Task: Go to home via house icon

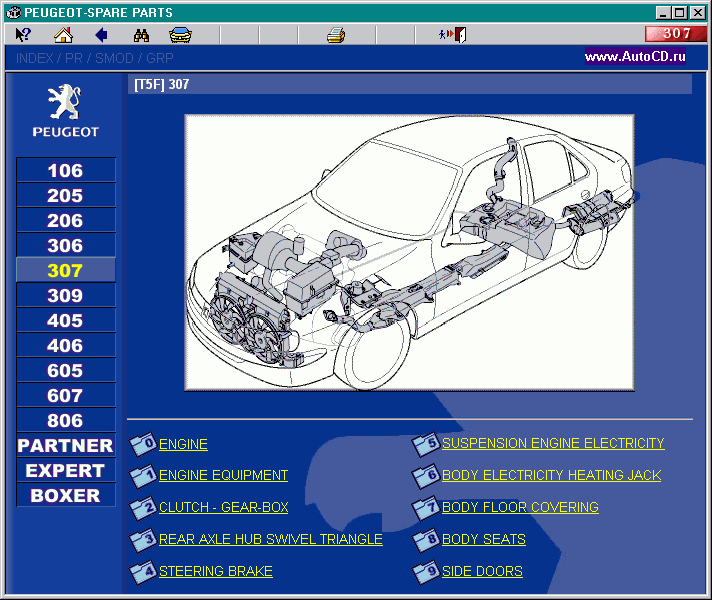Action: (63, 35)
